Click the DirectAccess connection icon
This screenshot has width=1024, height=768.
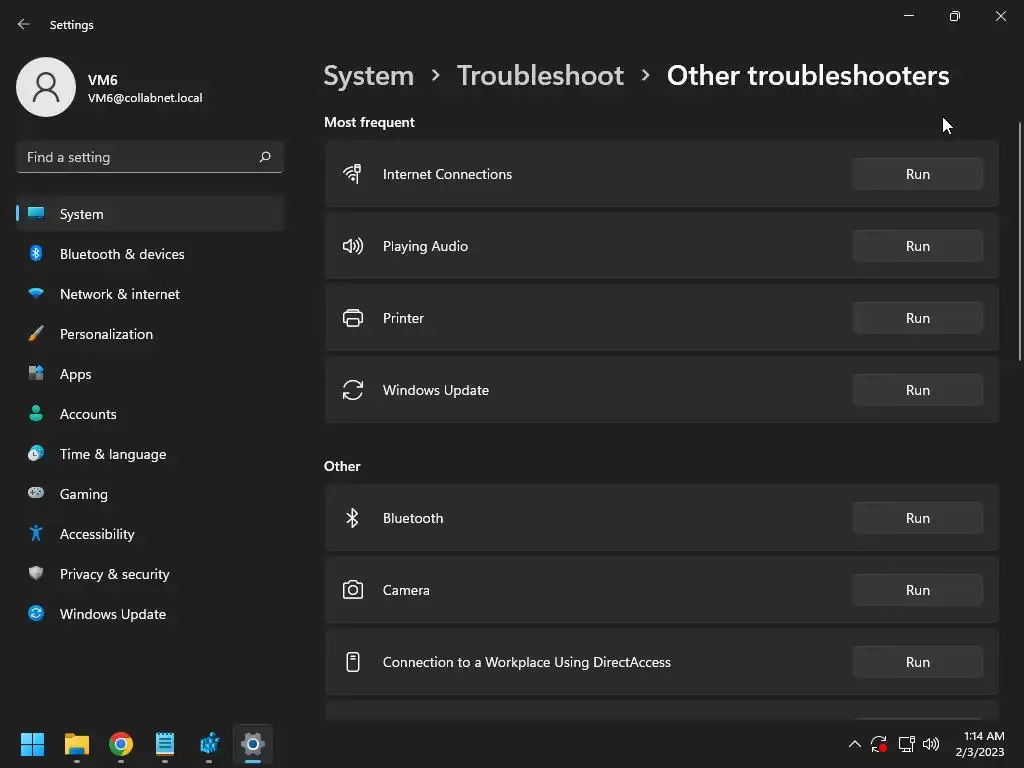pos(353,662)
